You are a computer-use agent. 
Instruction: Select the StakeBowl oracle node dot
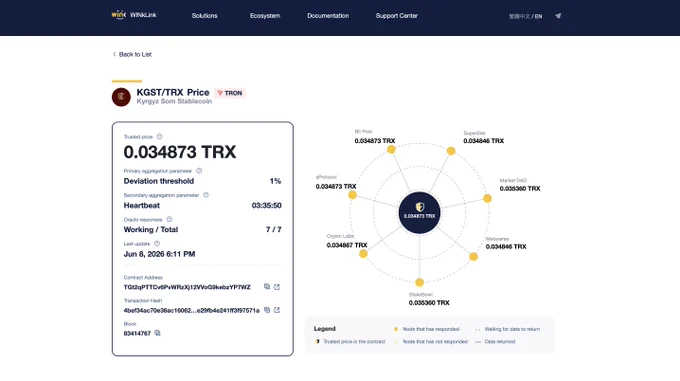coord(419,282)
